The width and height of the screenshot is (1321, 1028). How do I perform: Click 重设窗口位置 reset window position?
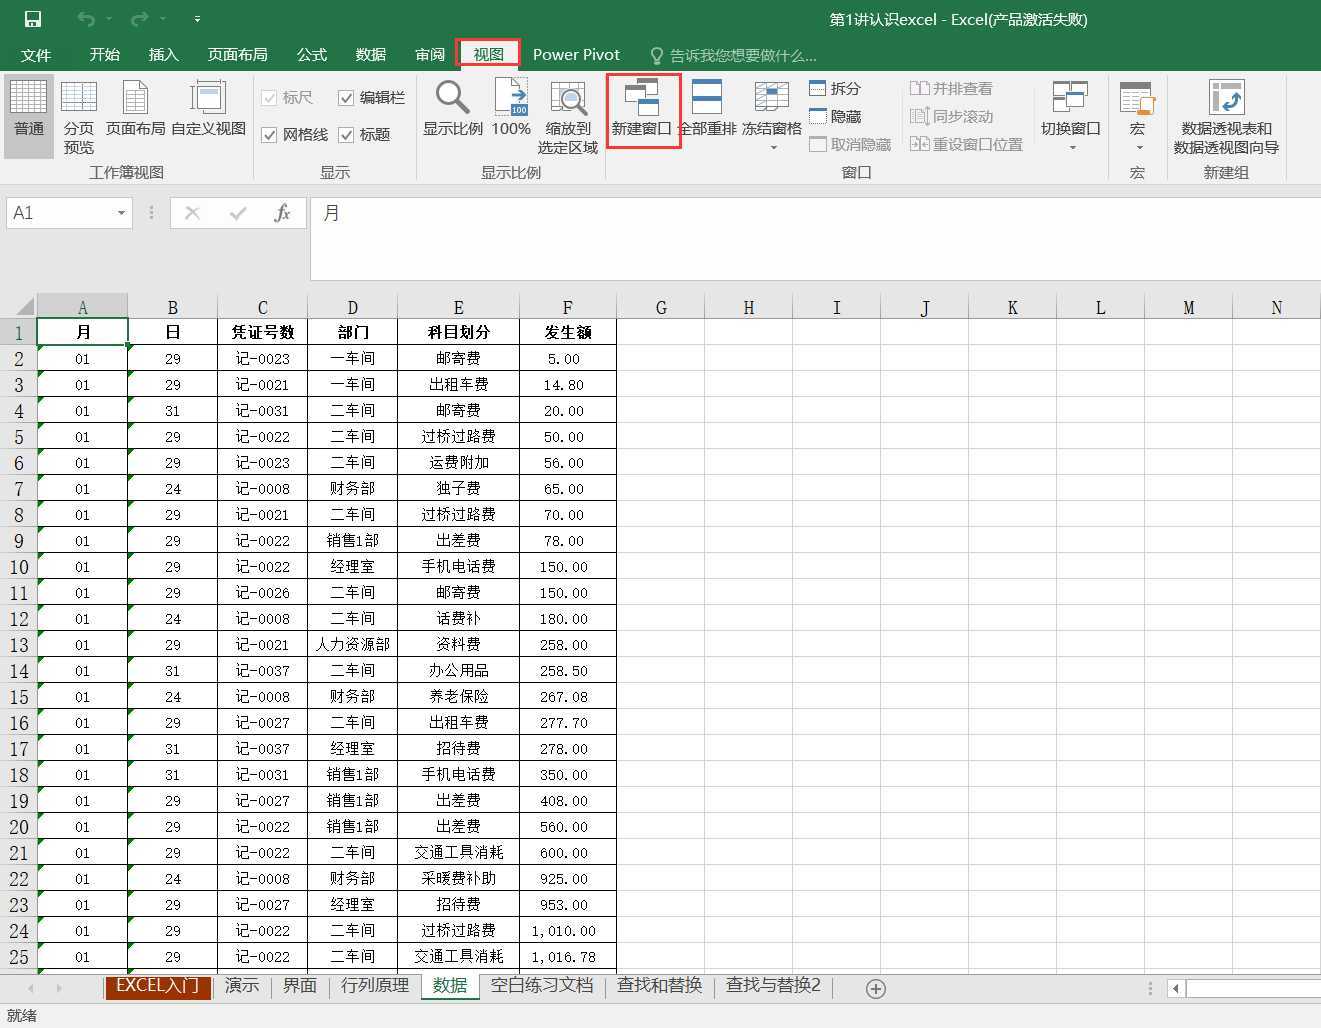point(966,144)
